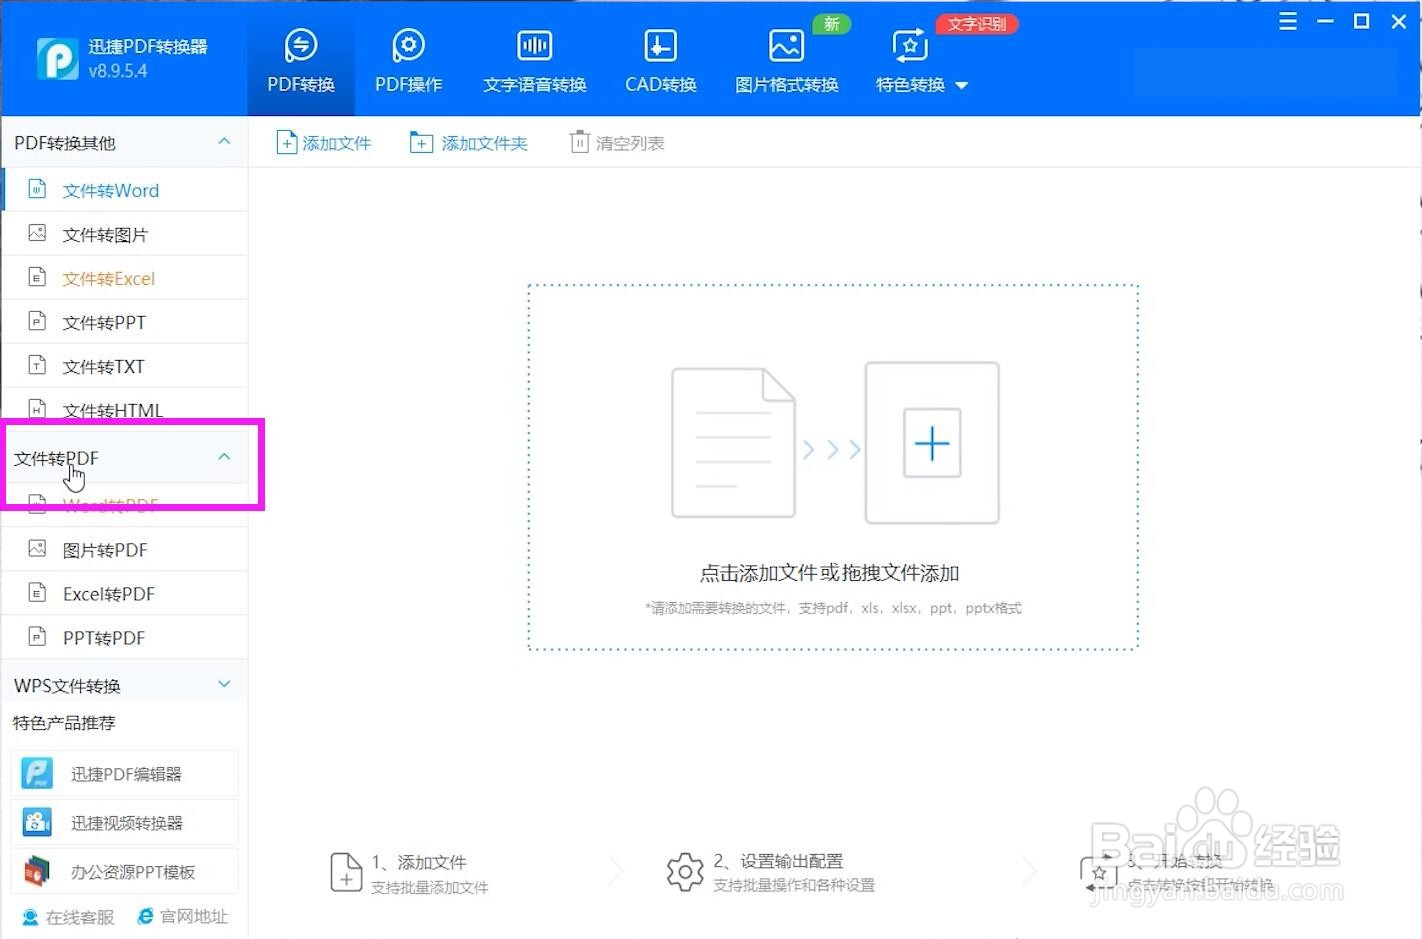Open 迅捷视频转换器 product recommendation
This screenshot has width=1422, height=939.
click(x=125, y=823)
